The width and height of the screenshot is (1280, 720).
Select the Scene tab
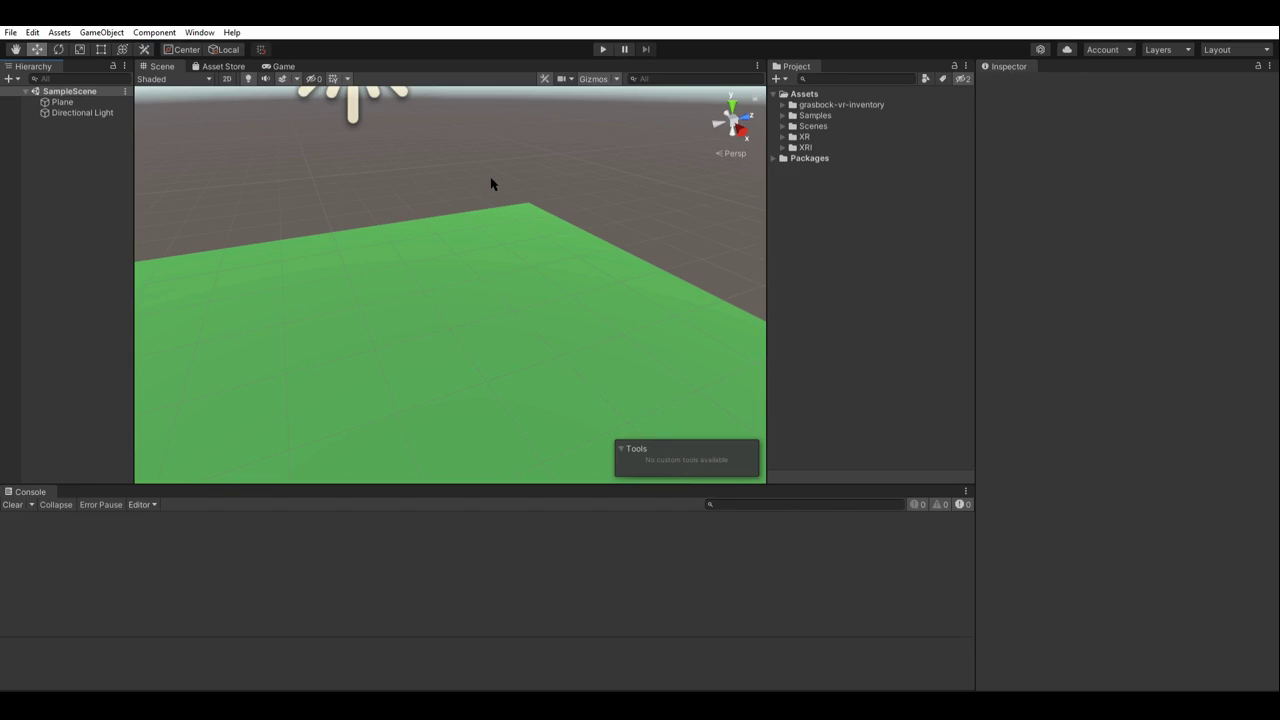pos(157,66)
